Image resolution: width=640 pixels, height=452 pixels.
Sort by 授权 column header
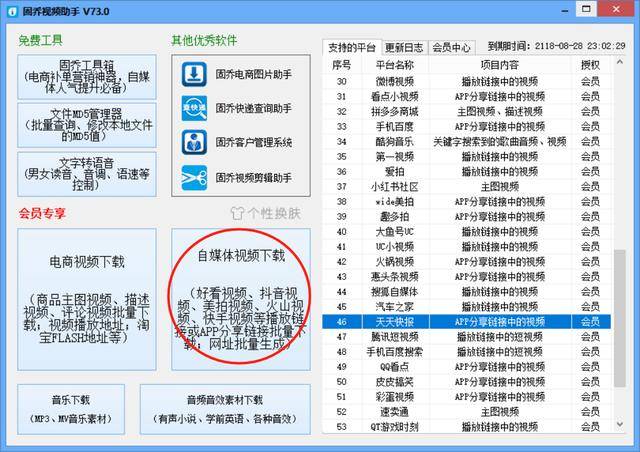coord(590,65)
